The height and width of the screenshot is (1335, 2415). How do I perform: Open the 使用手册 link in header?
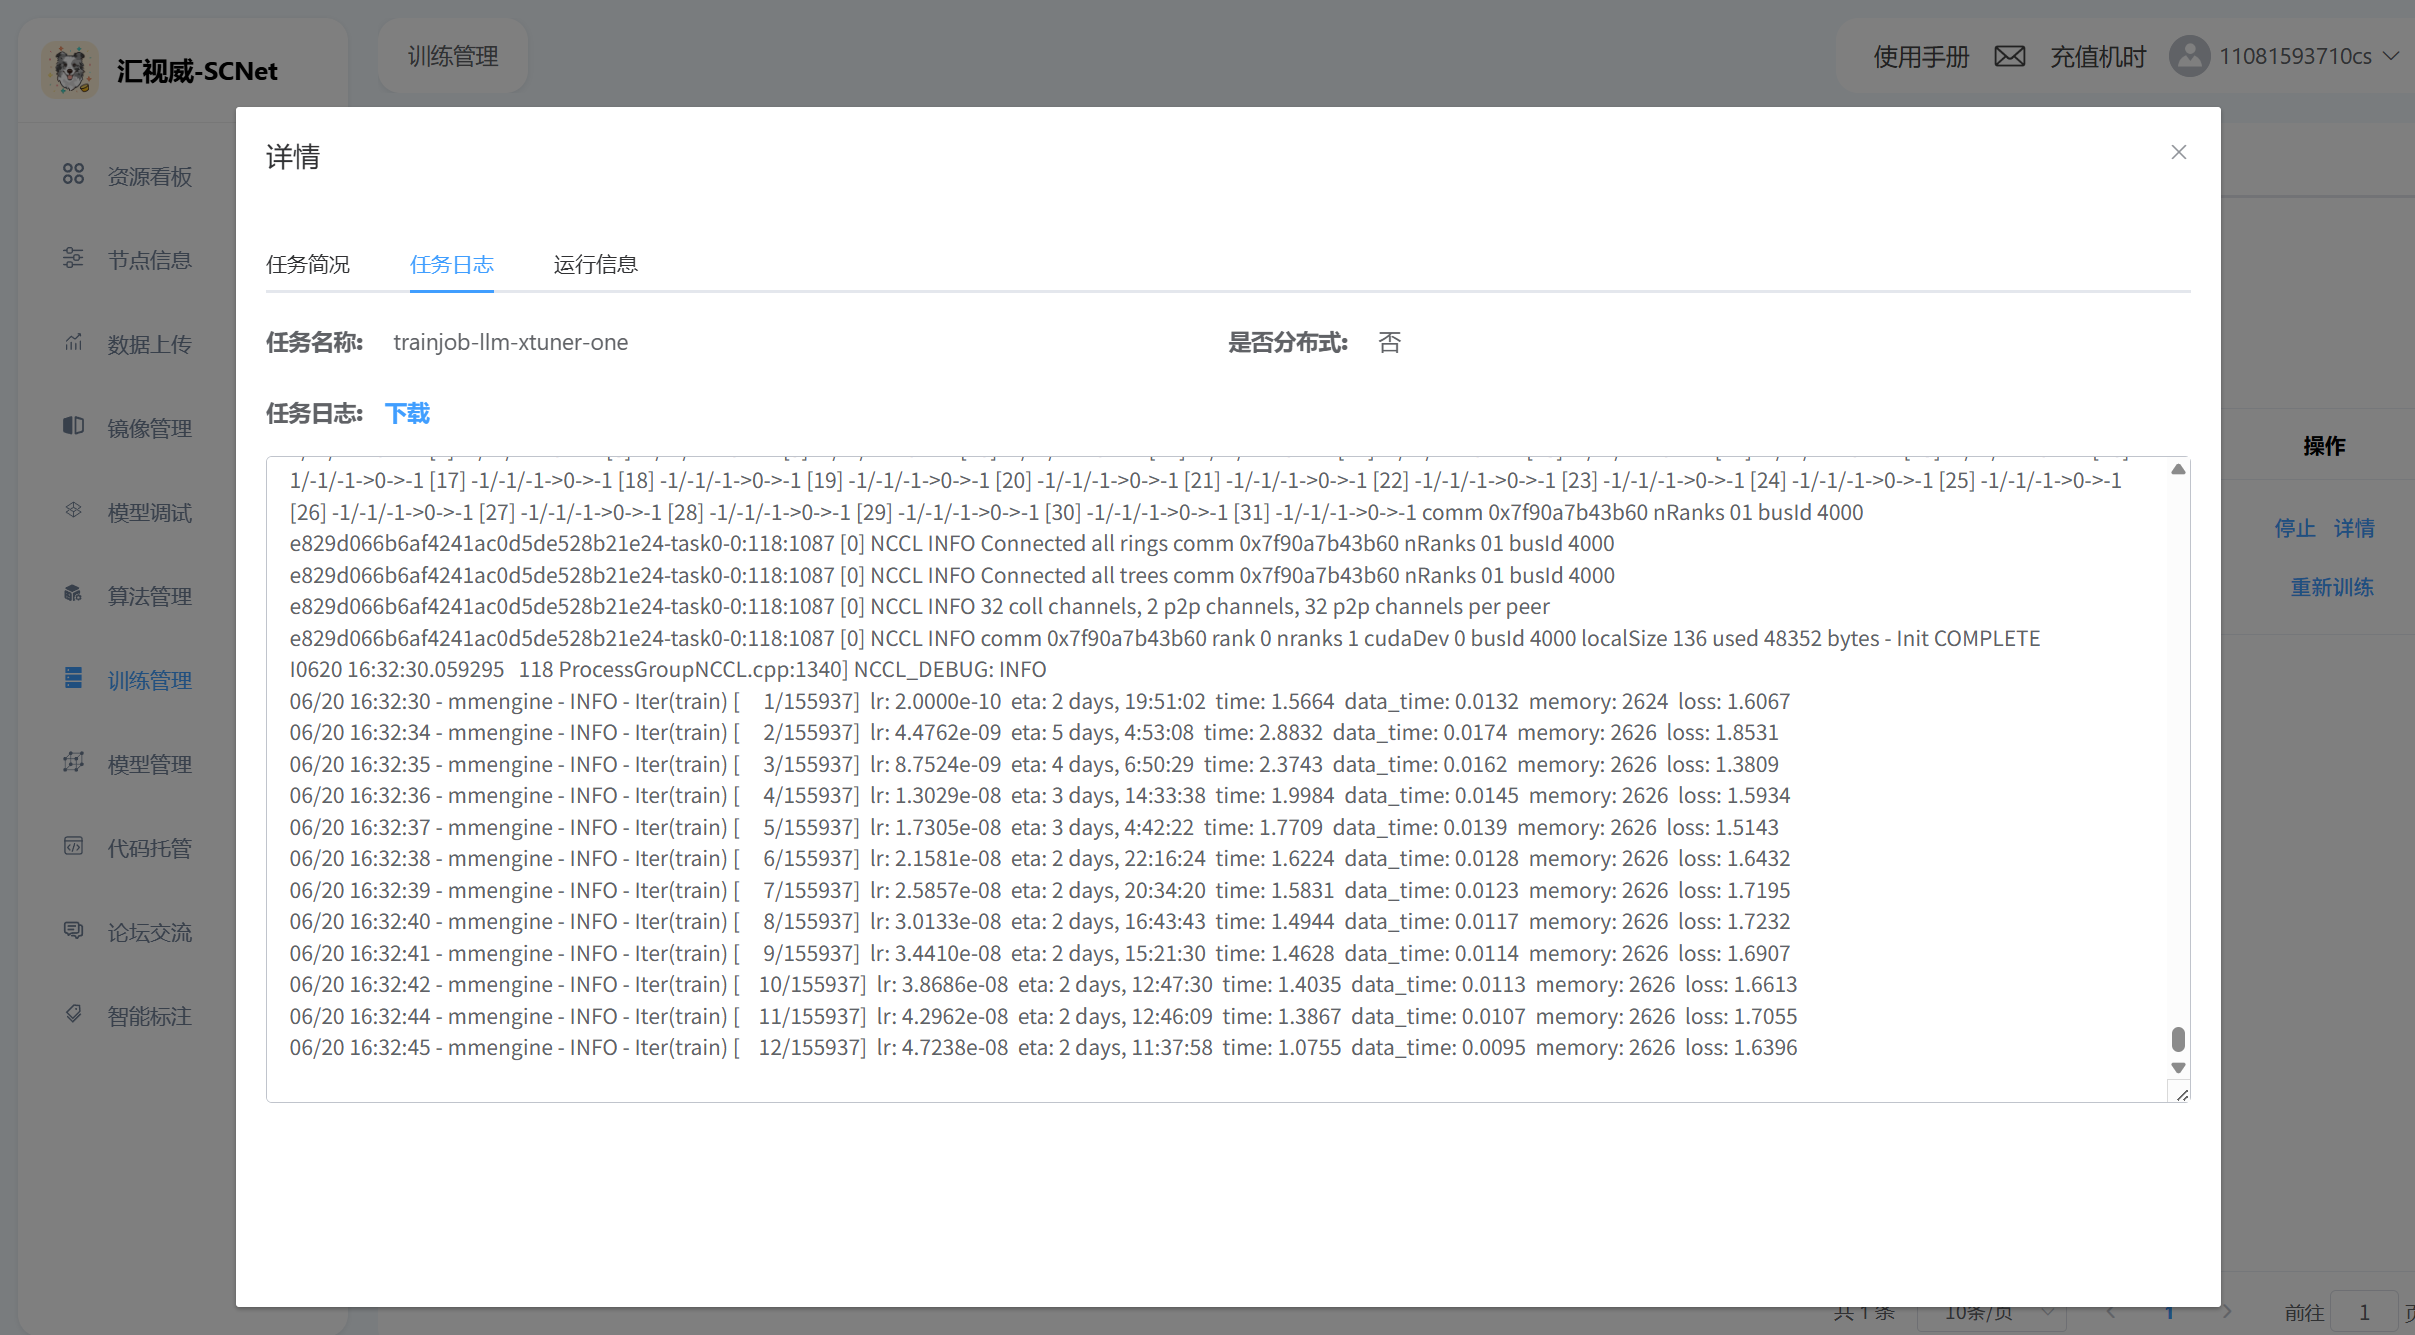click(x=1921, y=56)
